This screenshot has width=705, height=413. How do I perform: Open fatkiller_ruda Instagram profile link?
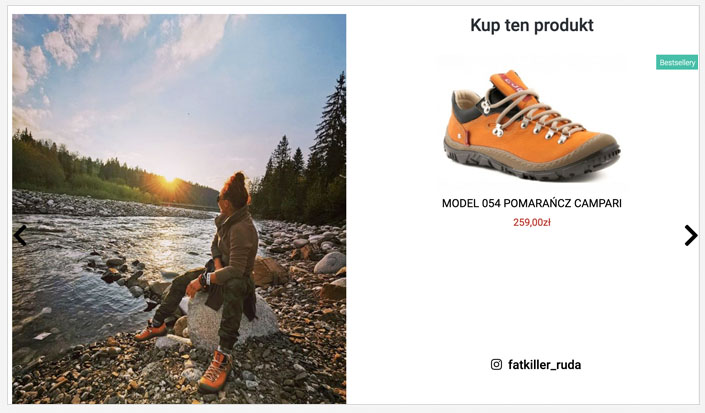pyautogui.click(x=544, y=364)
